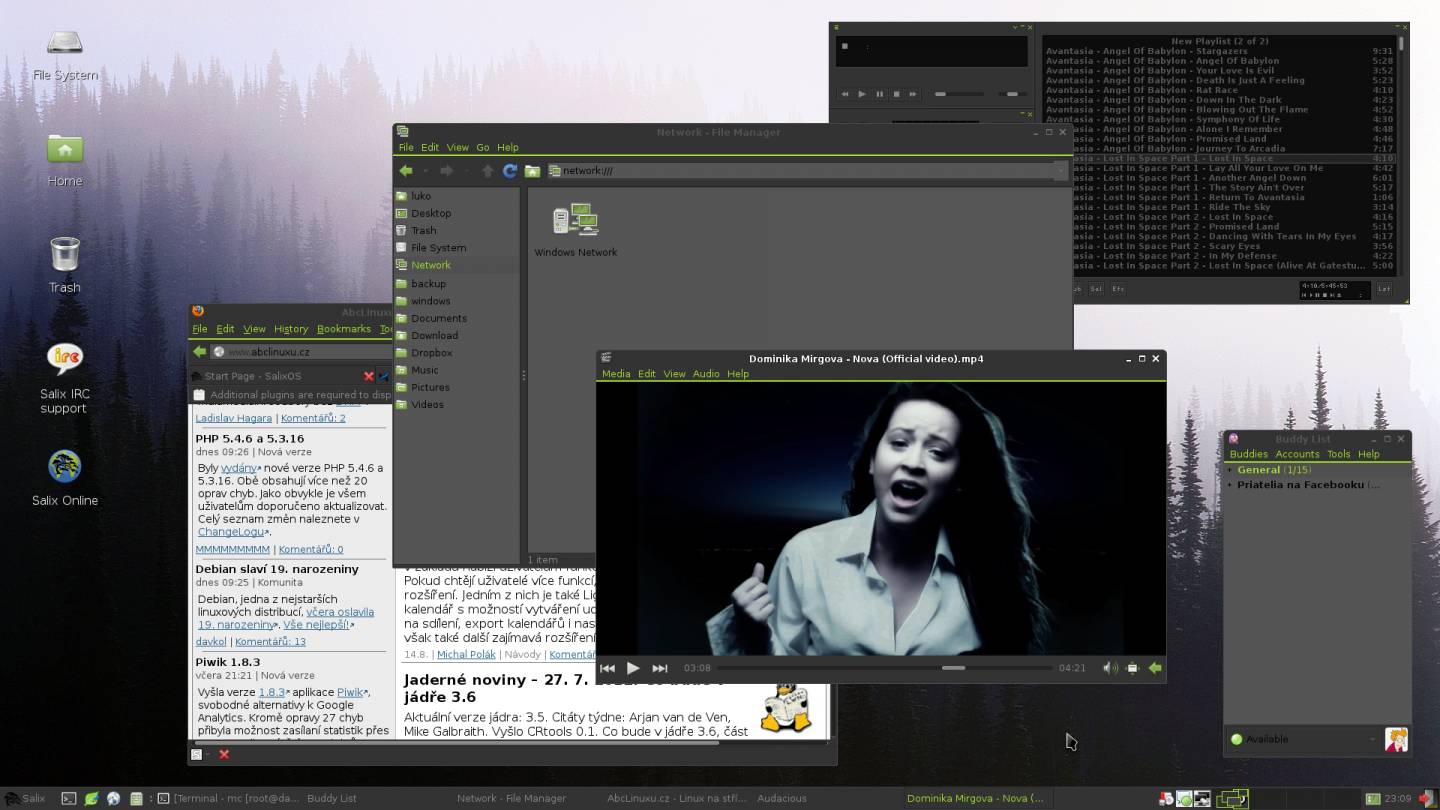Screen dimensions: 1440x810
Task: Open the Windows Network icon
Action: coord(576,230)
